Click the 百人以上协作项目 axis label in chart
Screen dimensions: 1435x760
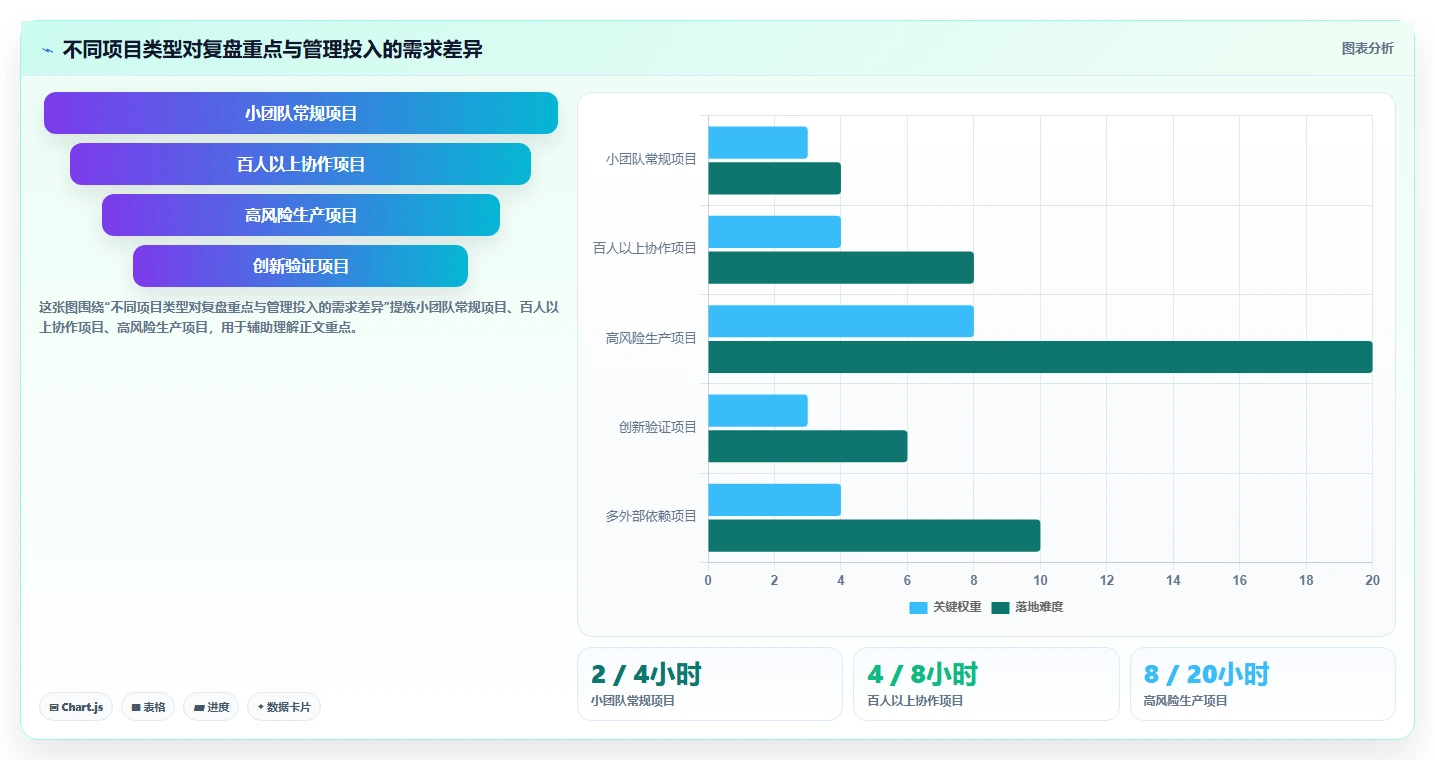[x=645, y=249]
